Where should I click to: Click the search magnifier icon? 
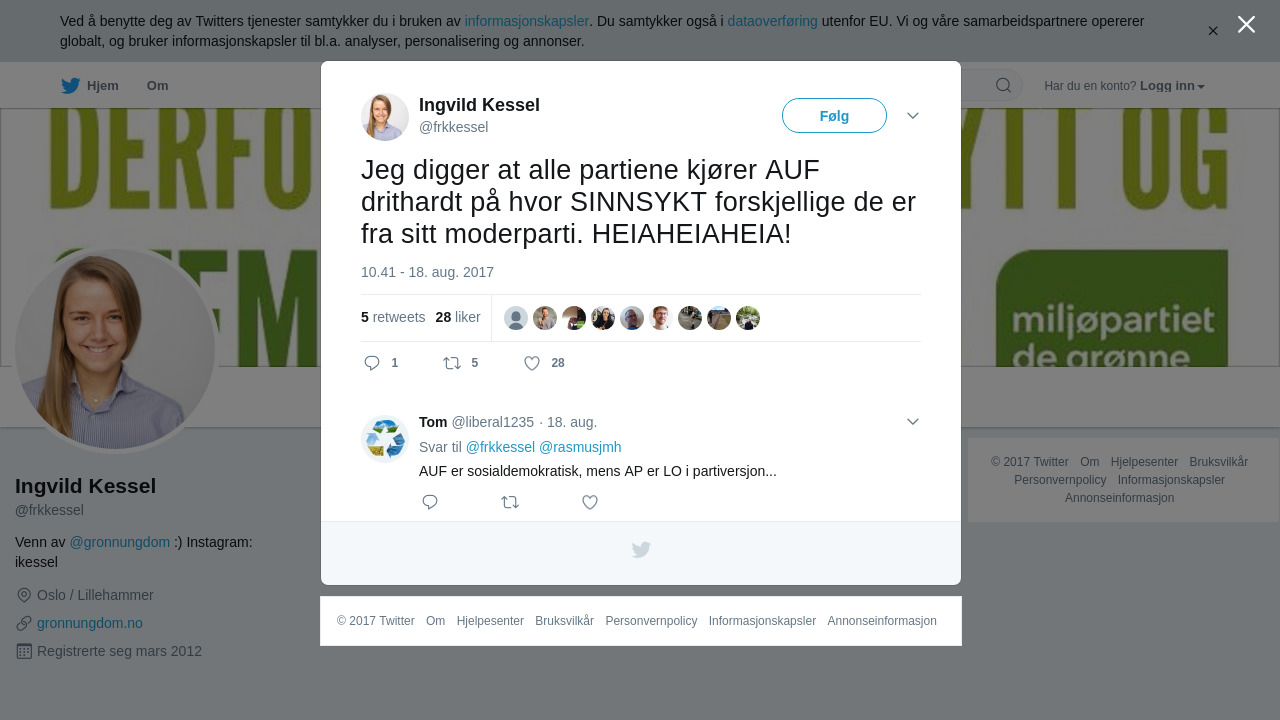[1003, 85]
